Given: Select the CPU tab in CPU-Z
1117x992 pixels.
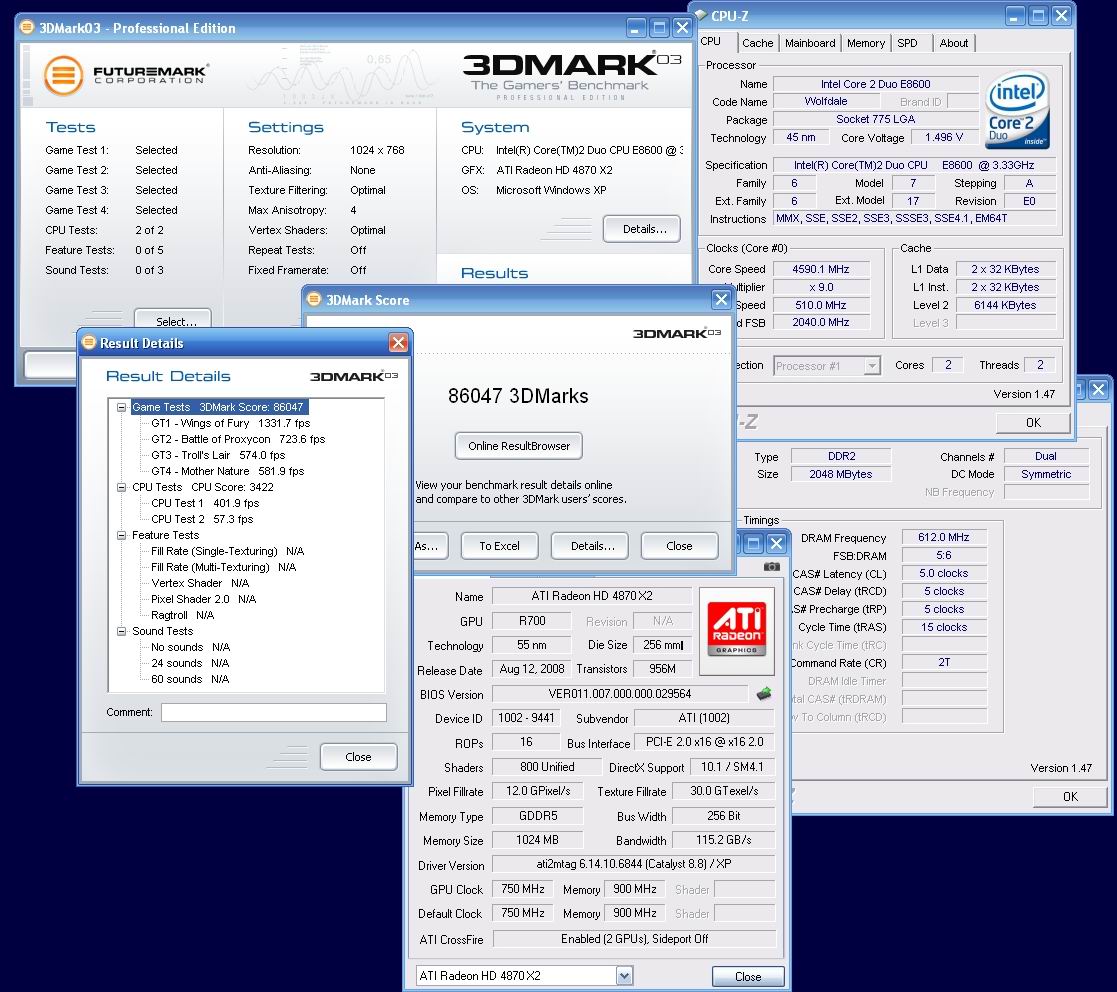Looking at the screenshot, I should 714,41.
